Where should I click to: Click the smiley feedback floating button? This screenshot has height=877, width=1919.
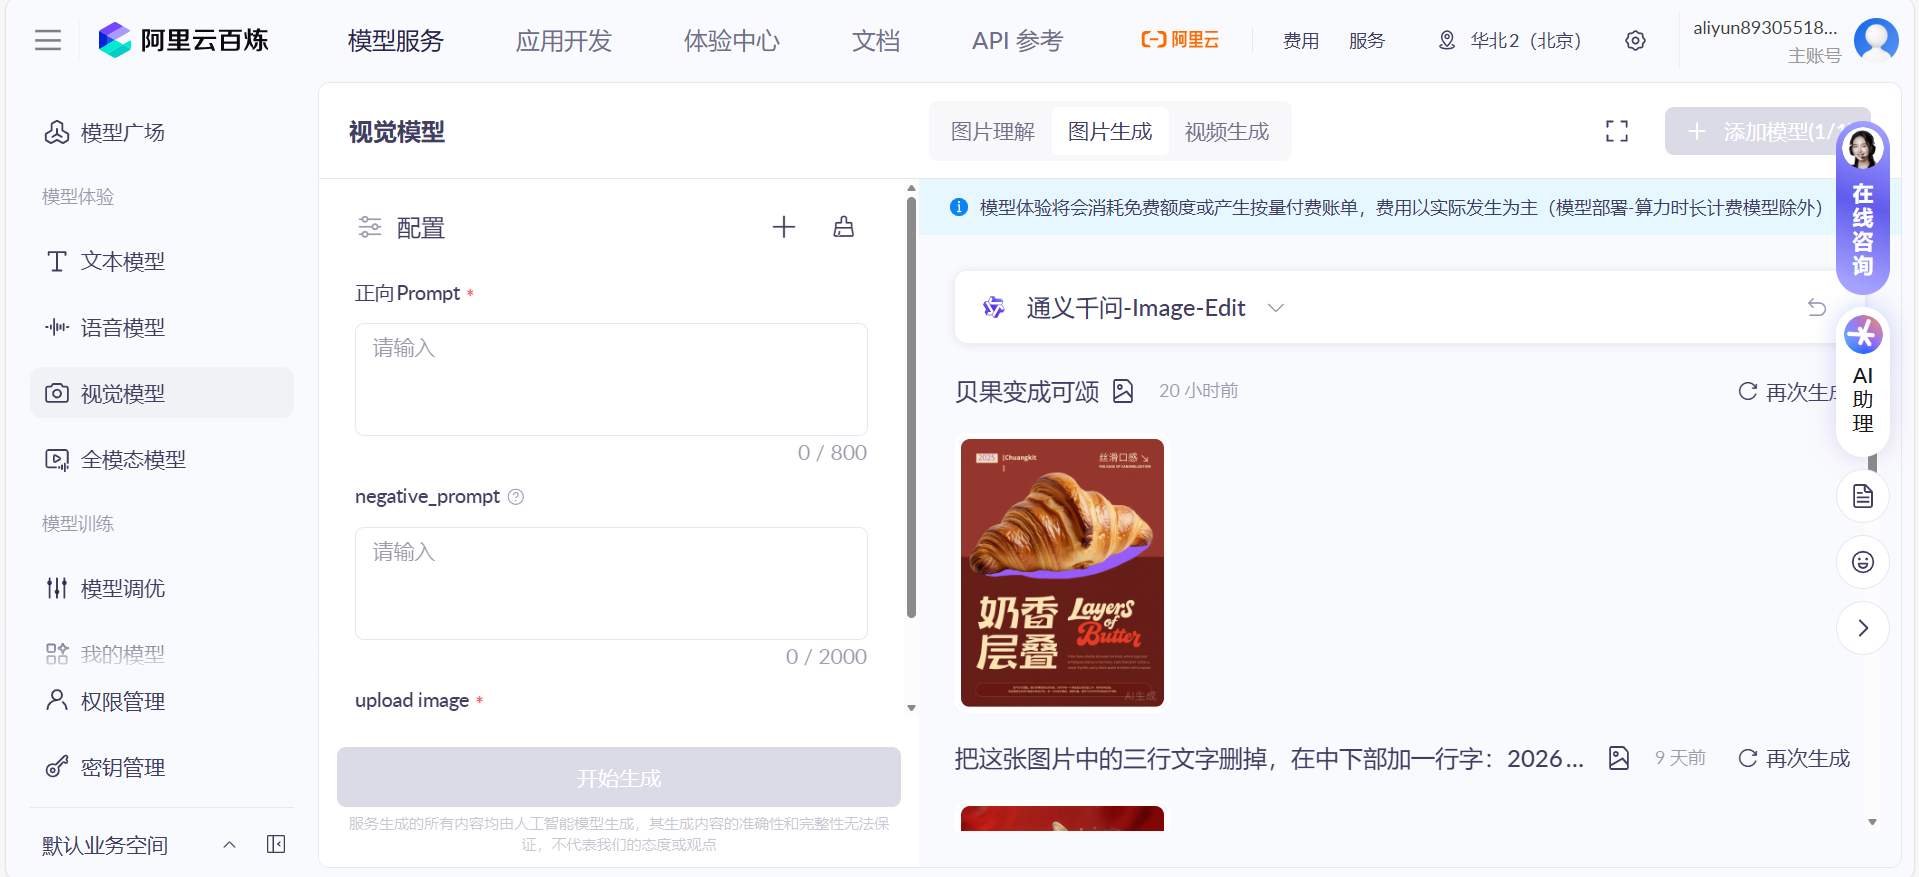click(x=1862, y=562)
